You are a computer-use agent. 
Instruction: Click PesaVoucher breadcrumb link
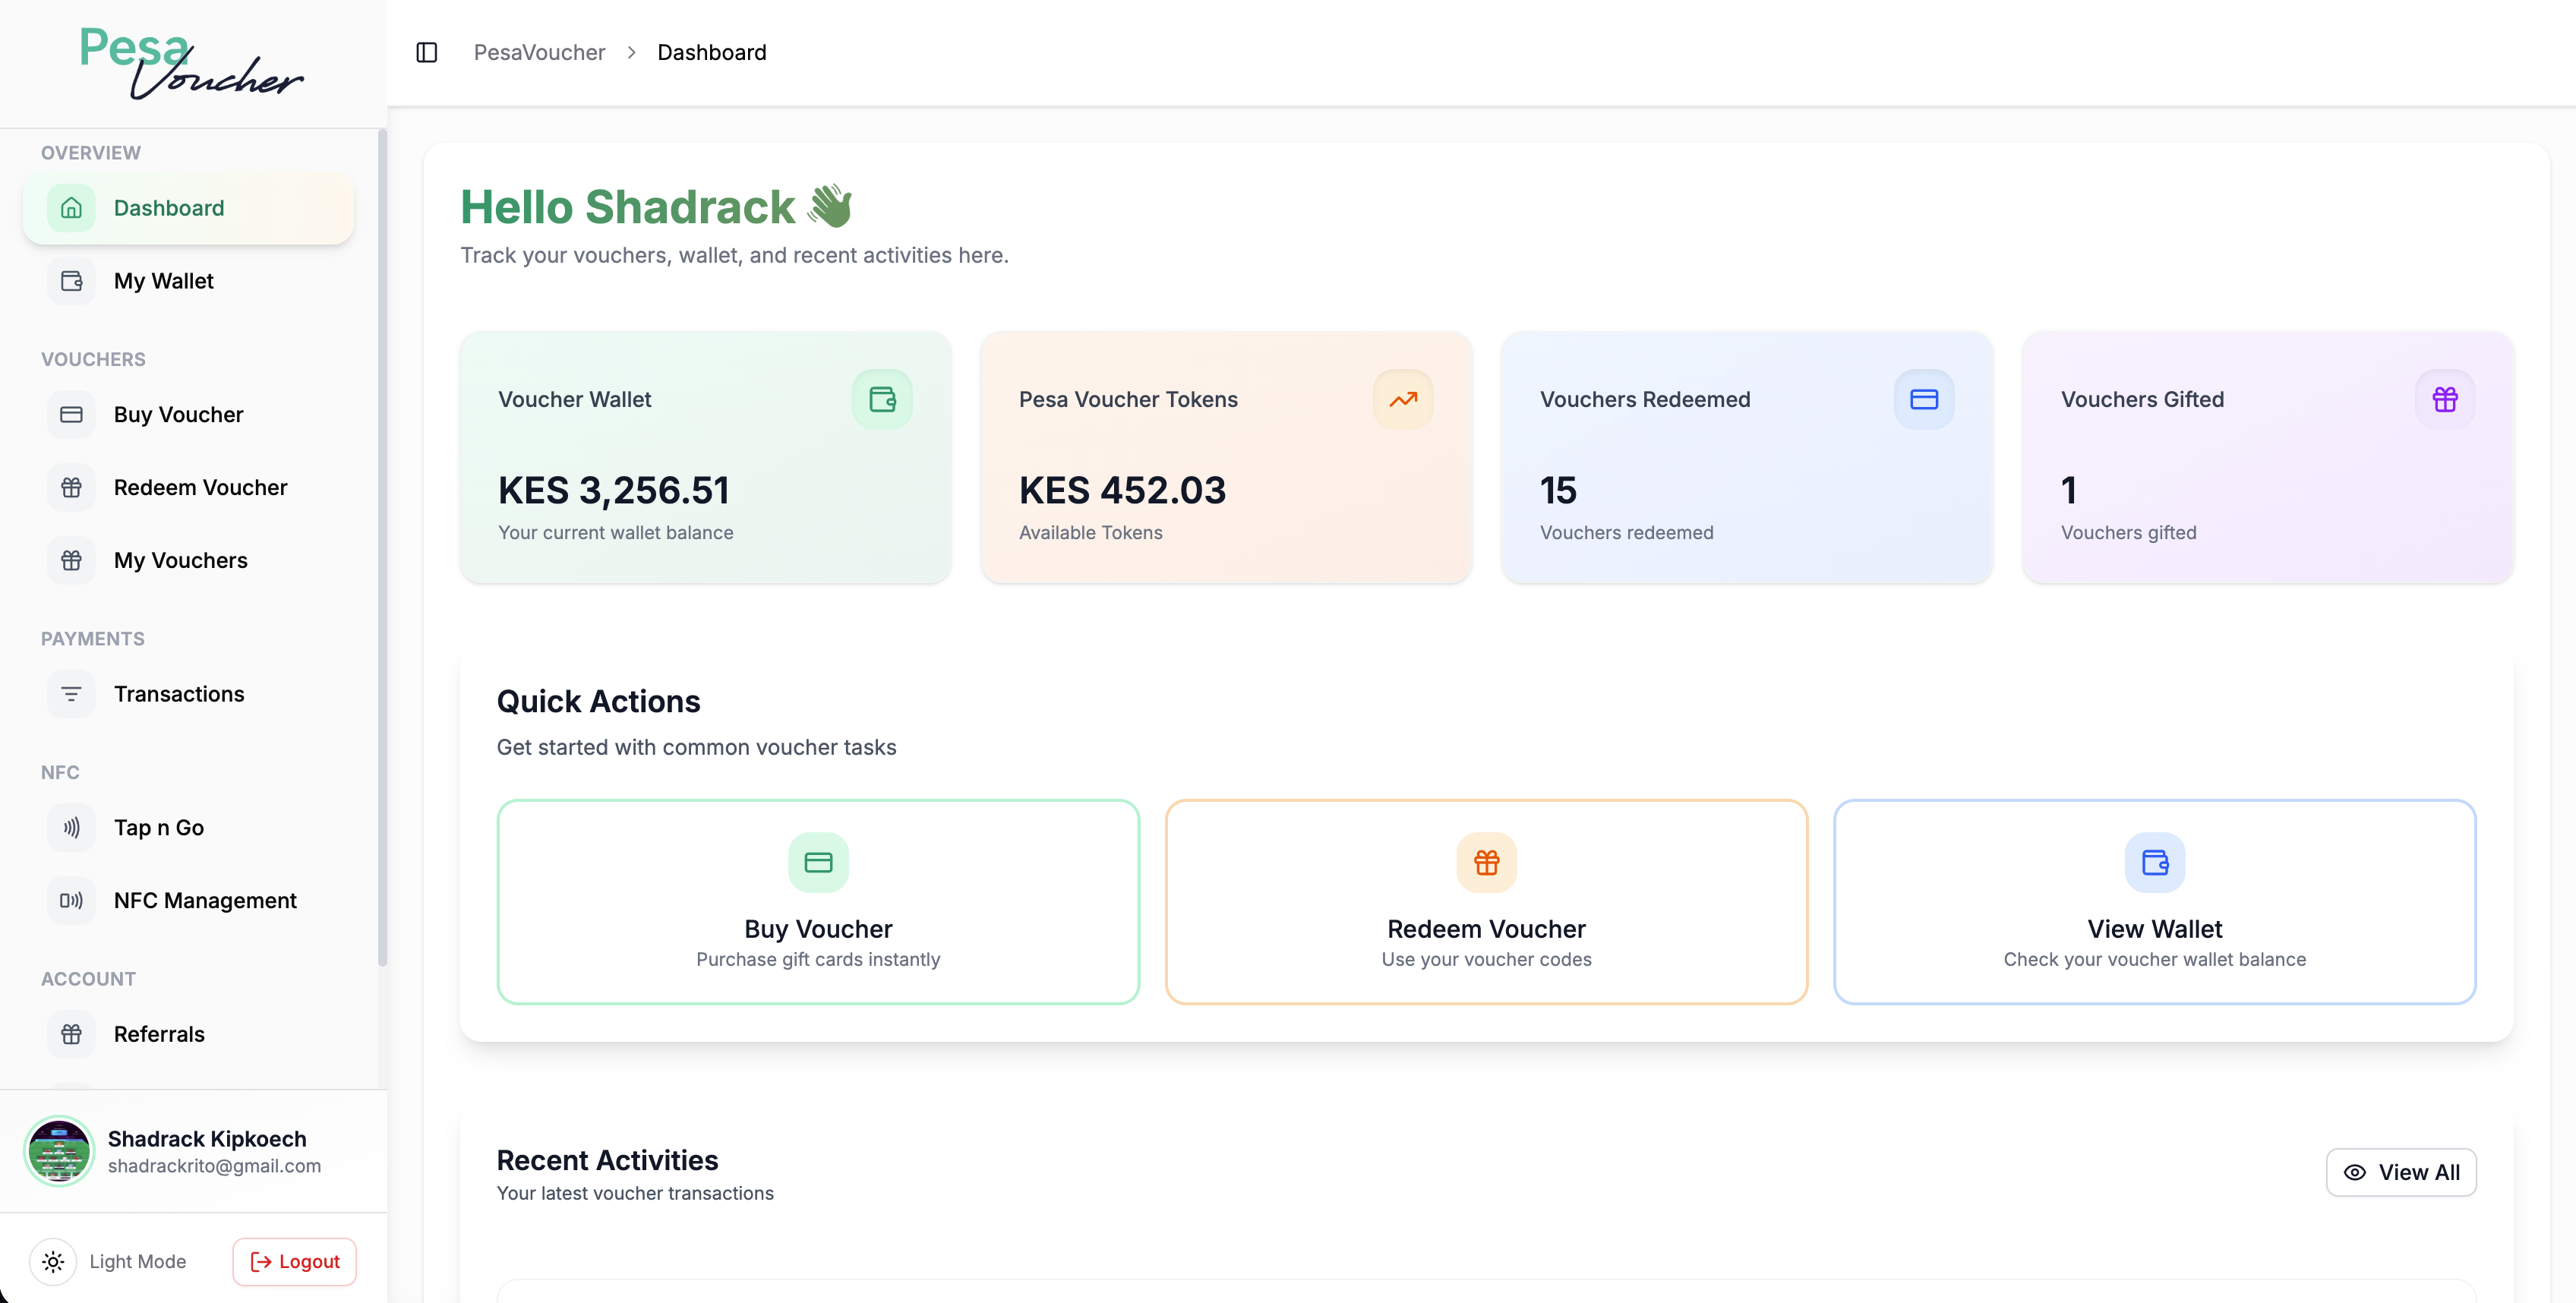[x=539, y=52]
